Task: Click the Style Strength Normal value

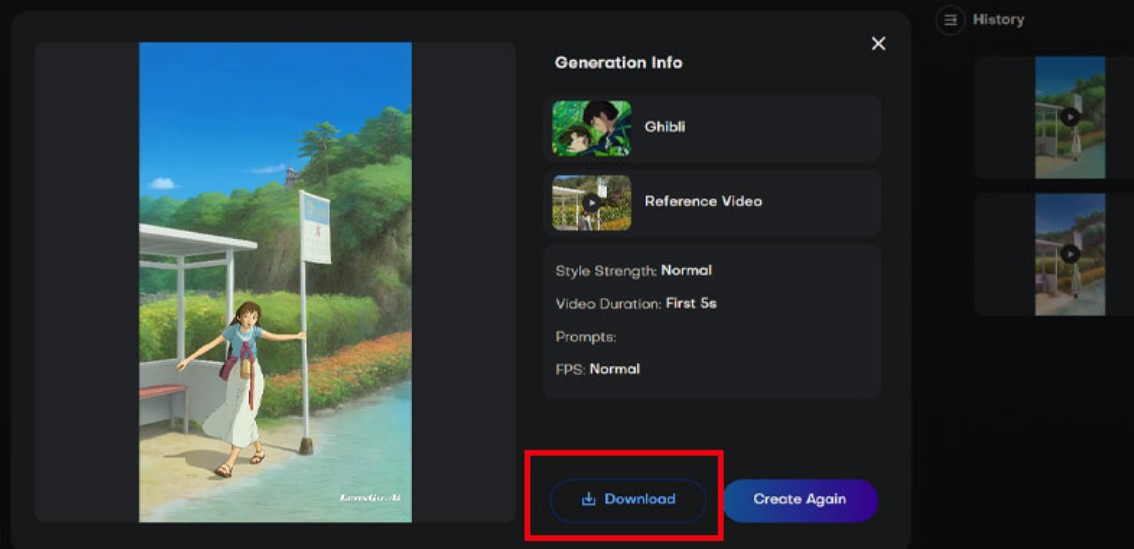Action: (686, 270)
